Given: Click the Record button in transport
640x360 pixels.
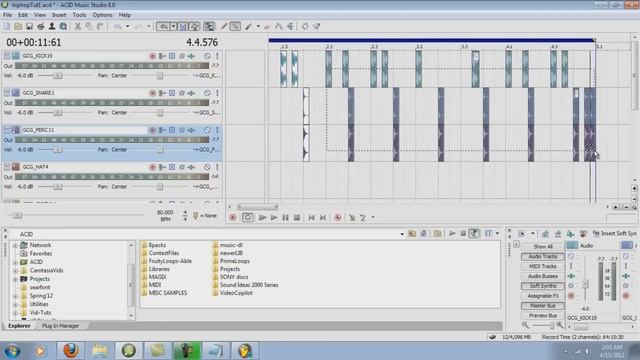Looking at the screenshot, I should [233, 218].
